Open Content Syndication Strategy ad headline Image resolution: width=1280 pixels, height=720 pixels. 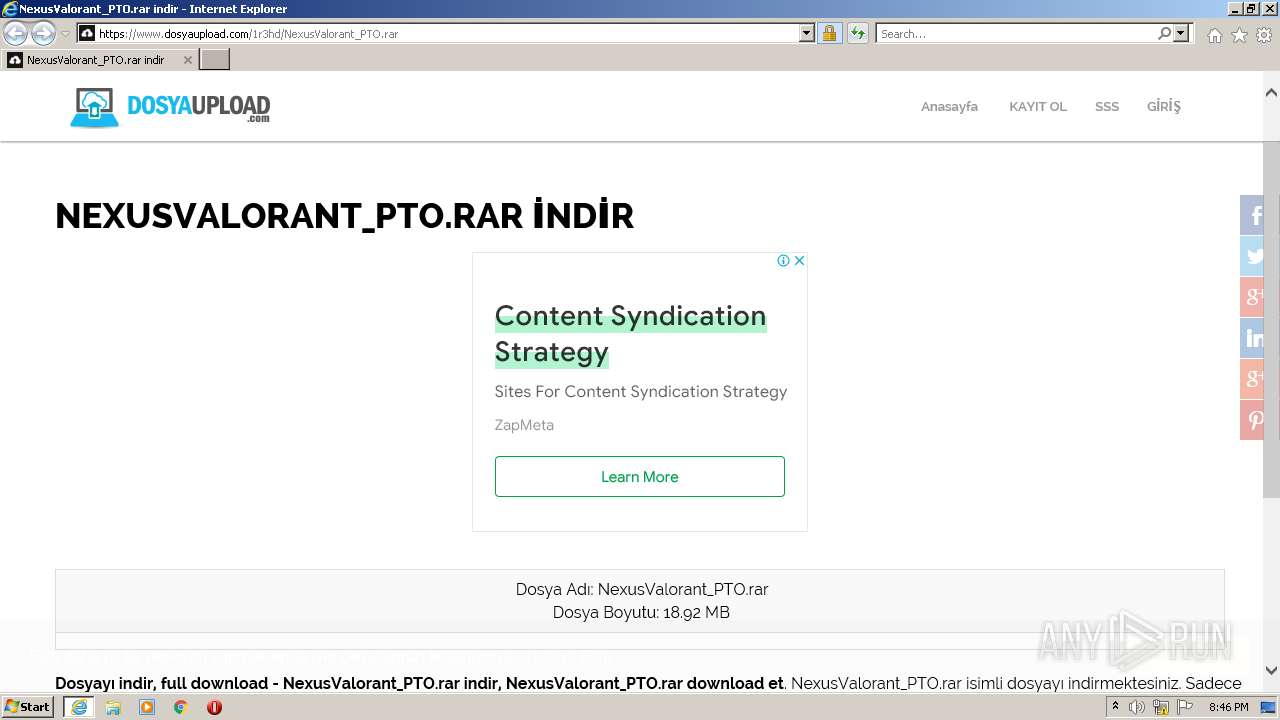point(630,334)
